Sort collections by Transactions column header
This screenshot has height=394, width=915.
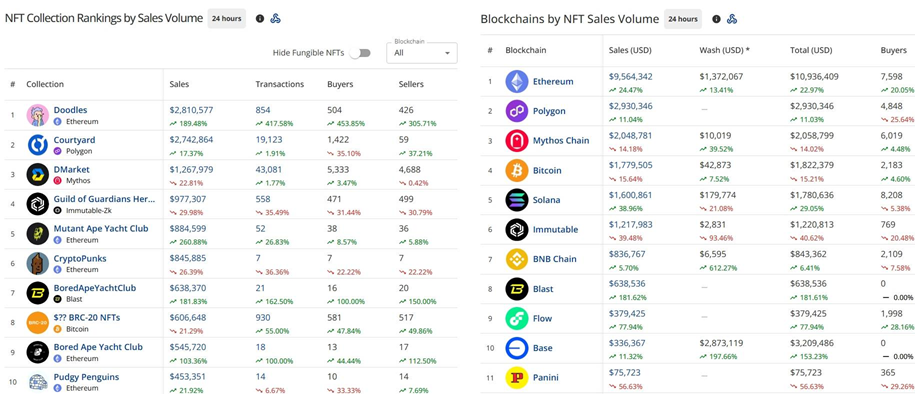(x=280, y=84)
